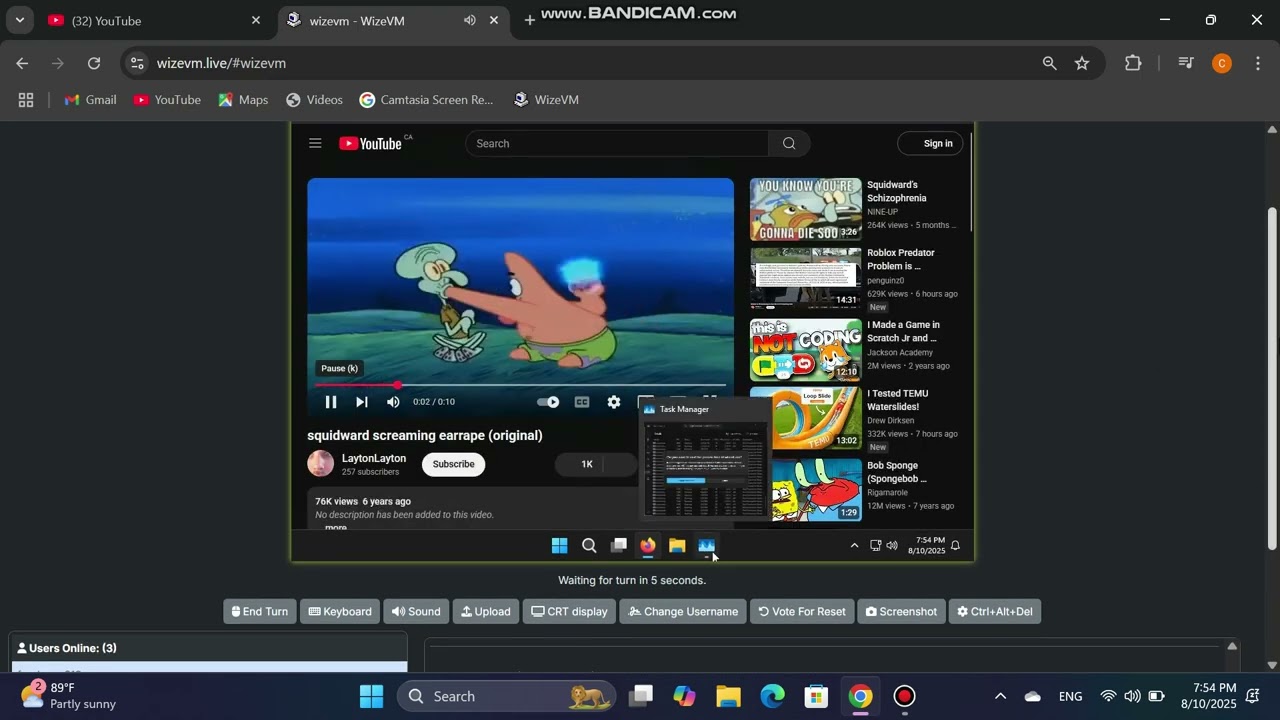The image size is (1280, 720).
Task: Click Task Manager icon in the VM taskbar
Action: 706,545
